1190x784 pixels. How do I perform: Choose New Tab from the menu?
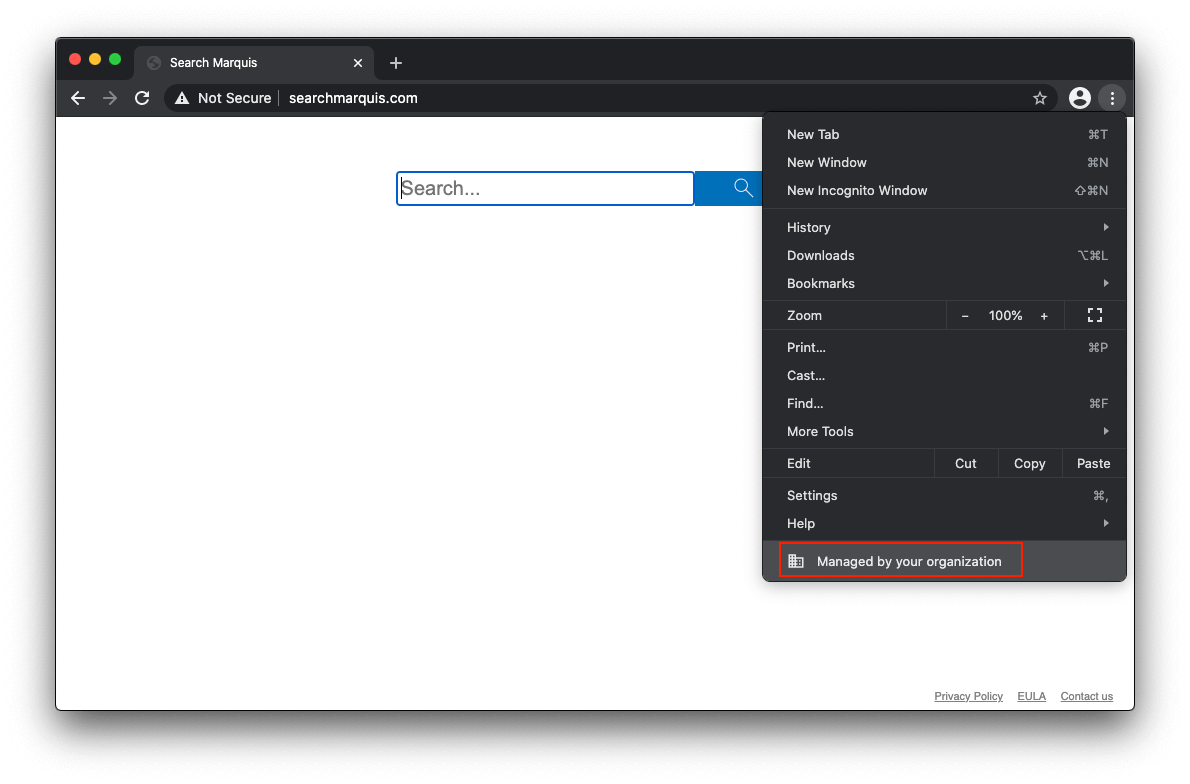click(944, 134)
